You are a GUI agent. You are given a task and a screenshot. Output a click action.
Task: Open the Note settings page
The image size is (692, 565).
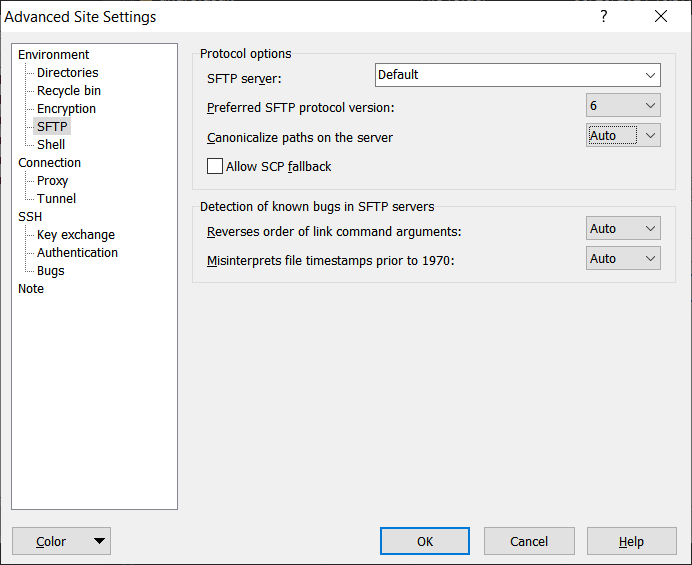coord(31,289)
